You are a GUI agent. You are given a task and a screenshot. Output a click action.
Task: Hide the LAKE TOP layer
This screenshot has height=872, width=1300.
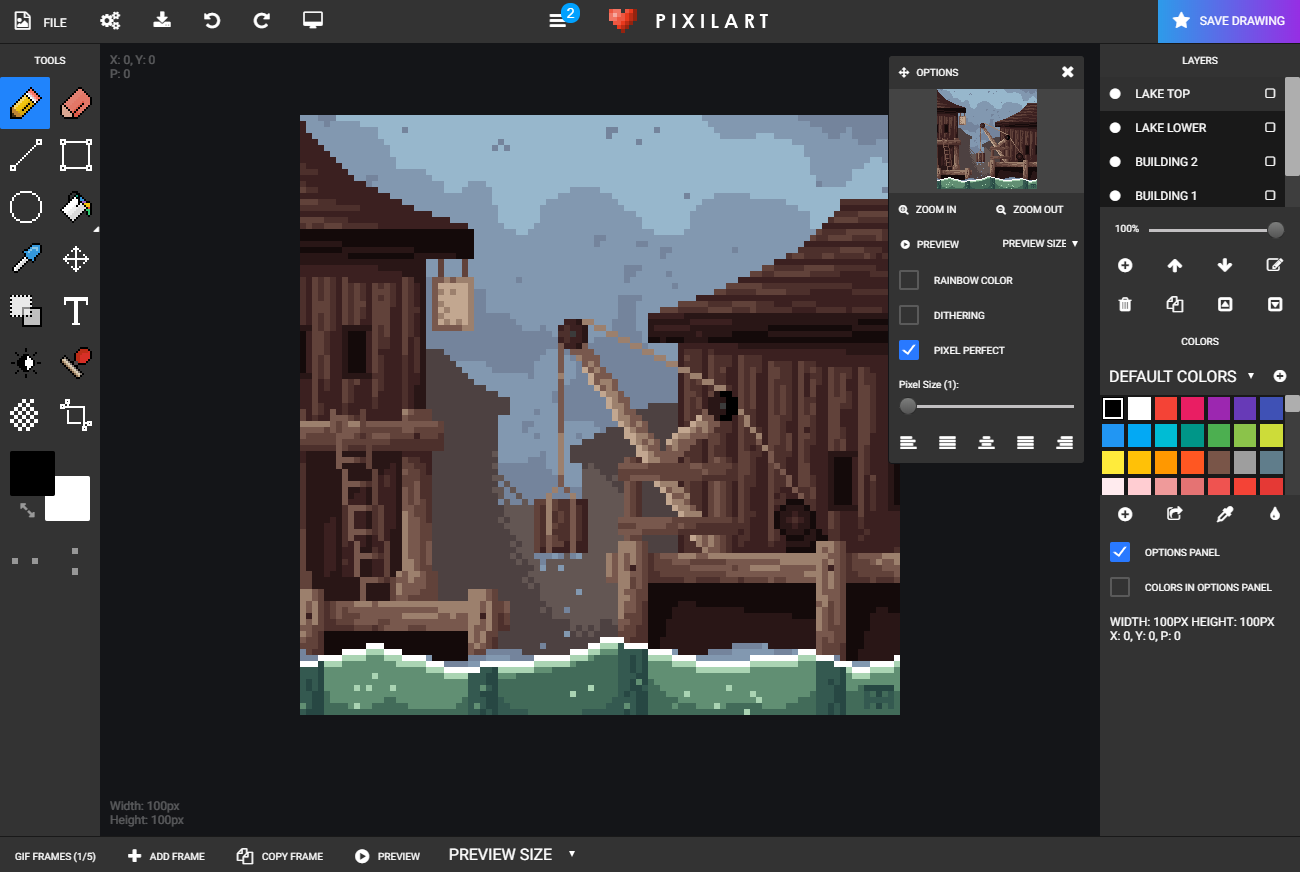[1114, 93]
